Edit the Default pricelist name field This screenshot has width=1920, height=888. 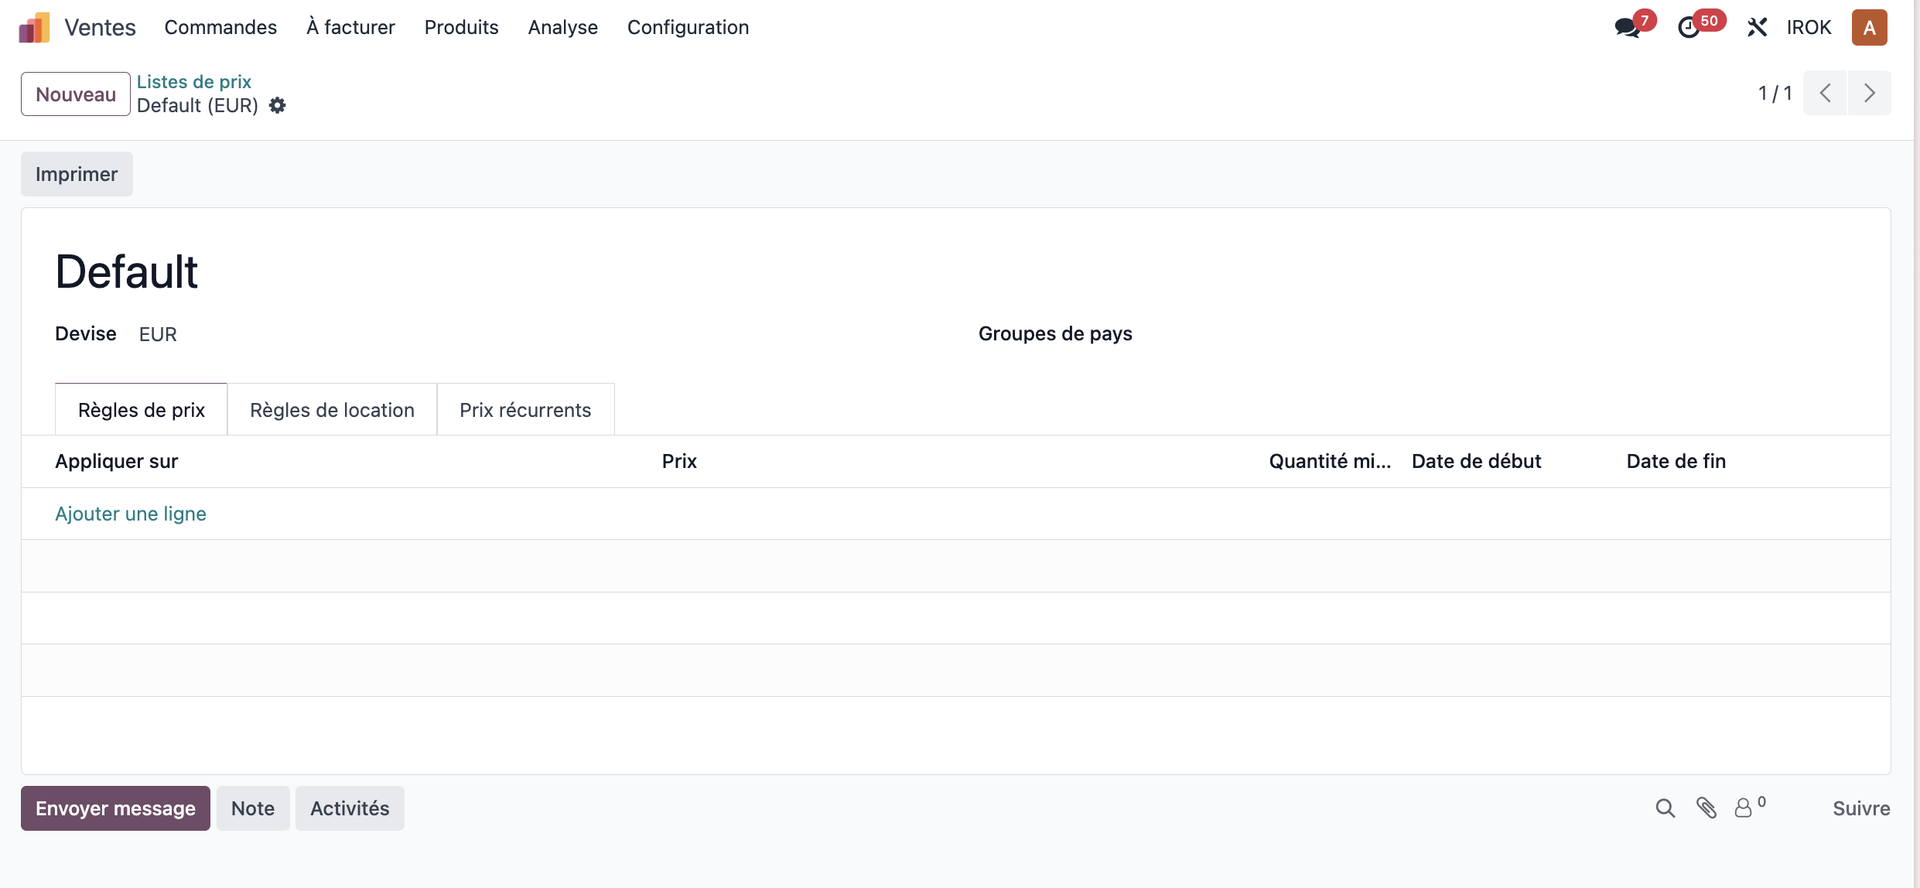tap(127, 272)
